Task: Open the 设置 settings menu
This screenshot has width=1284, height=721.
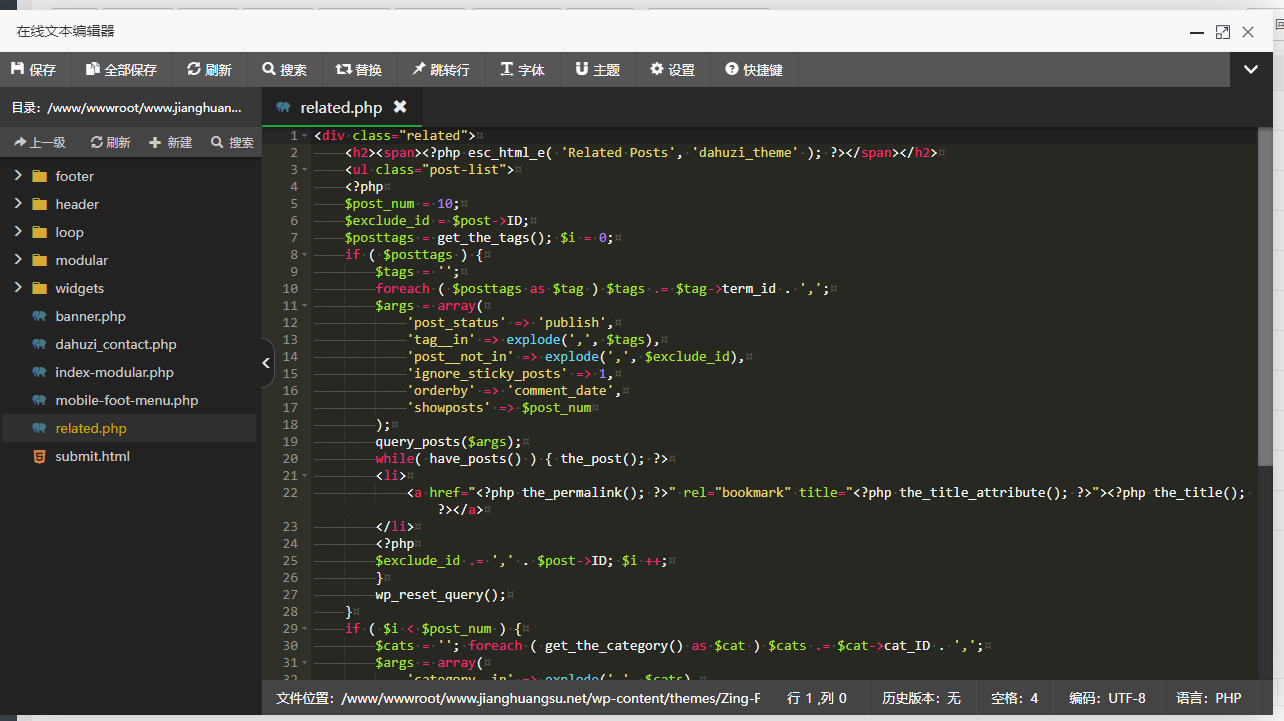Action: click(x=672, y=70)
